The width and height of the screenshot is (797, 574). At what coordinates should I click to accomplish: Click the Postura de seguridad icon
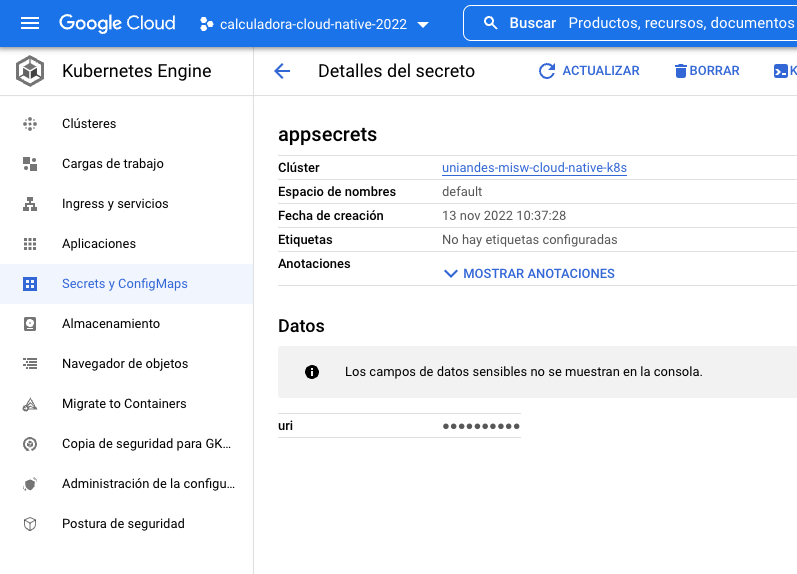30,524
